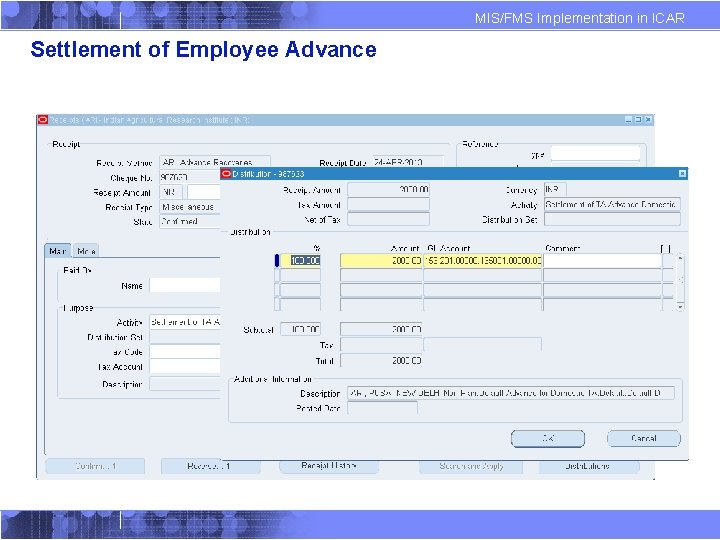Click the top Reference field in Receipts

coord(595,153)
